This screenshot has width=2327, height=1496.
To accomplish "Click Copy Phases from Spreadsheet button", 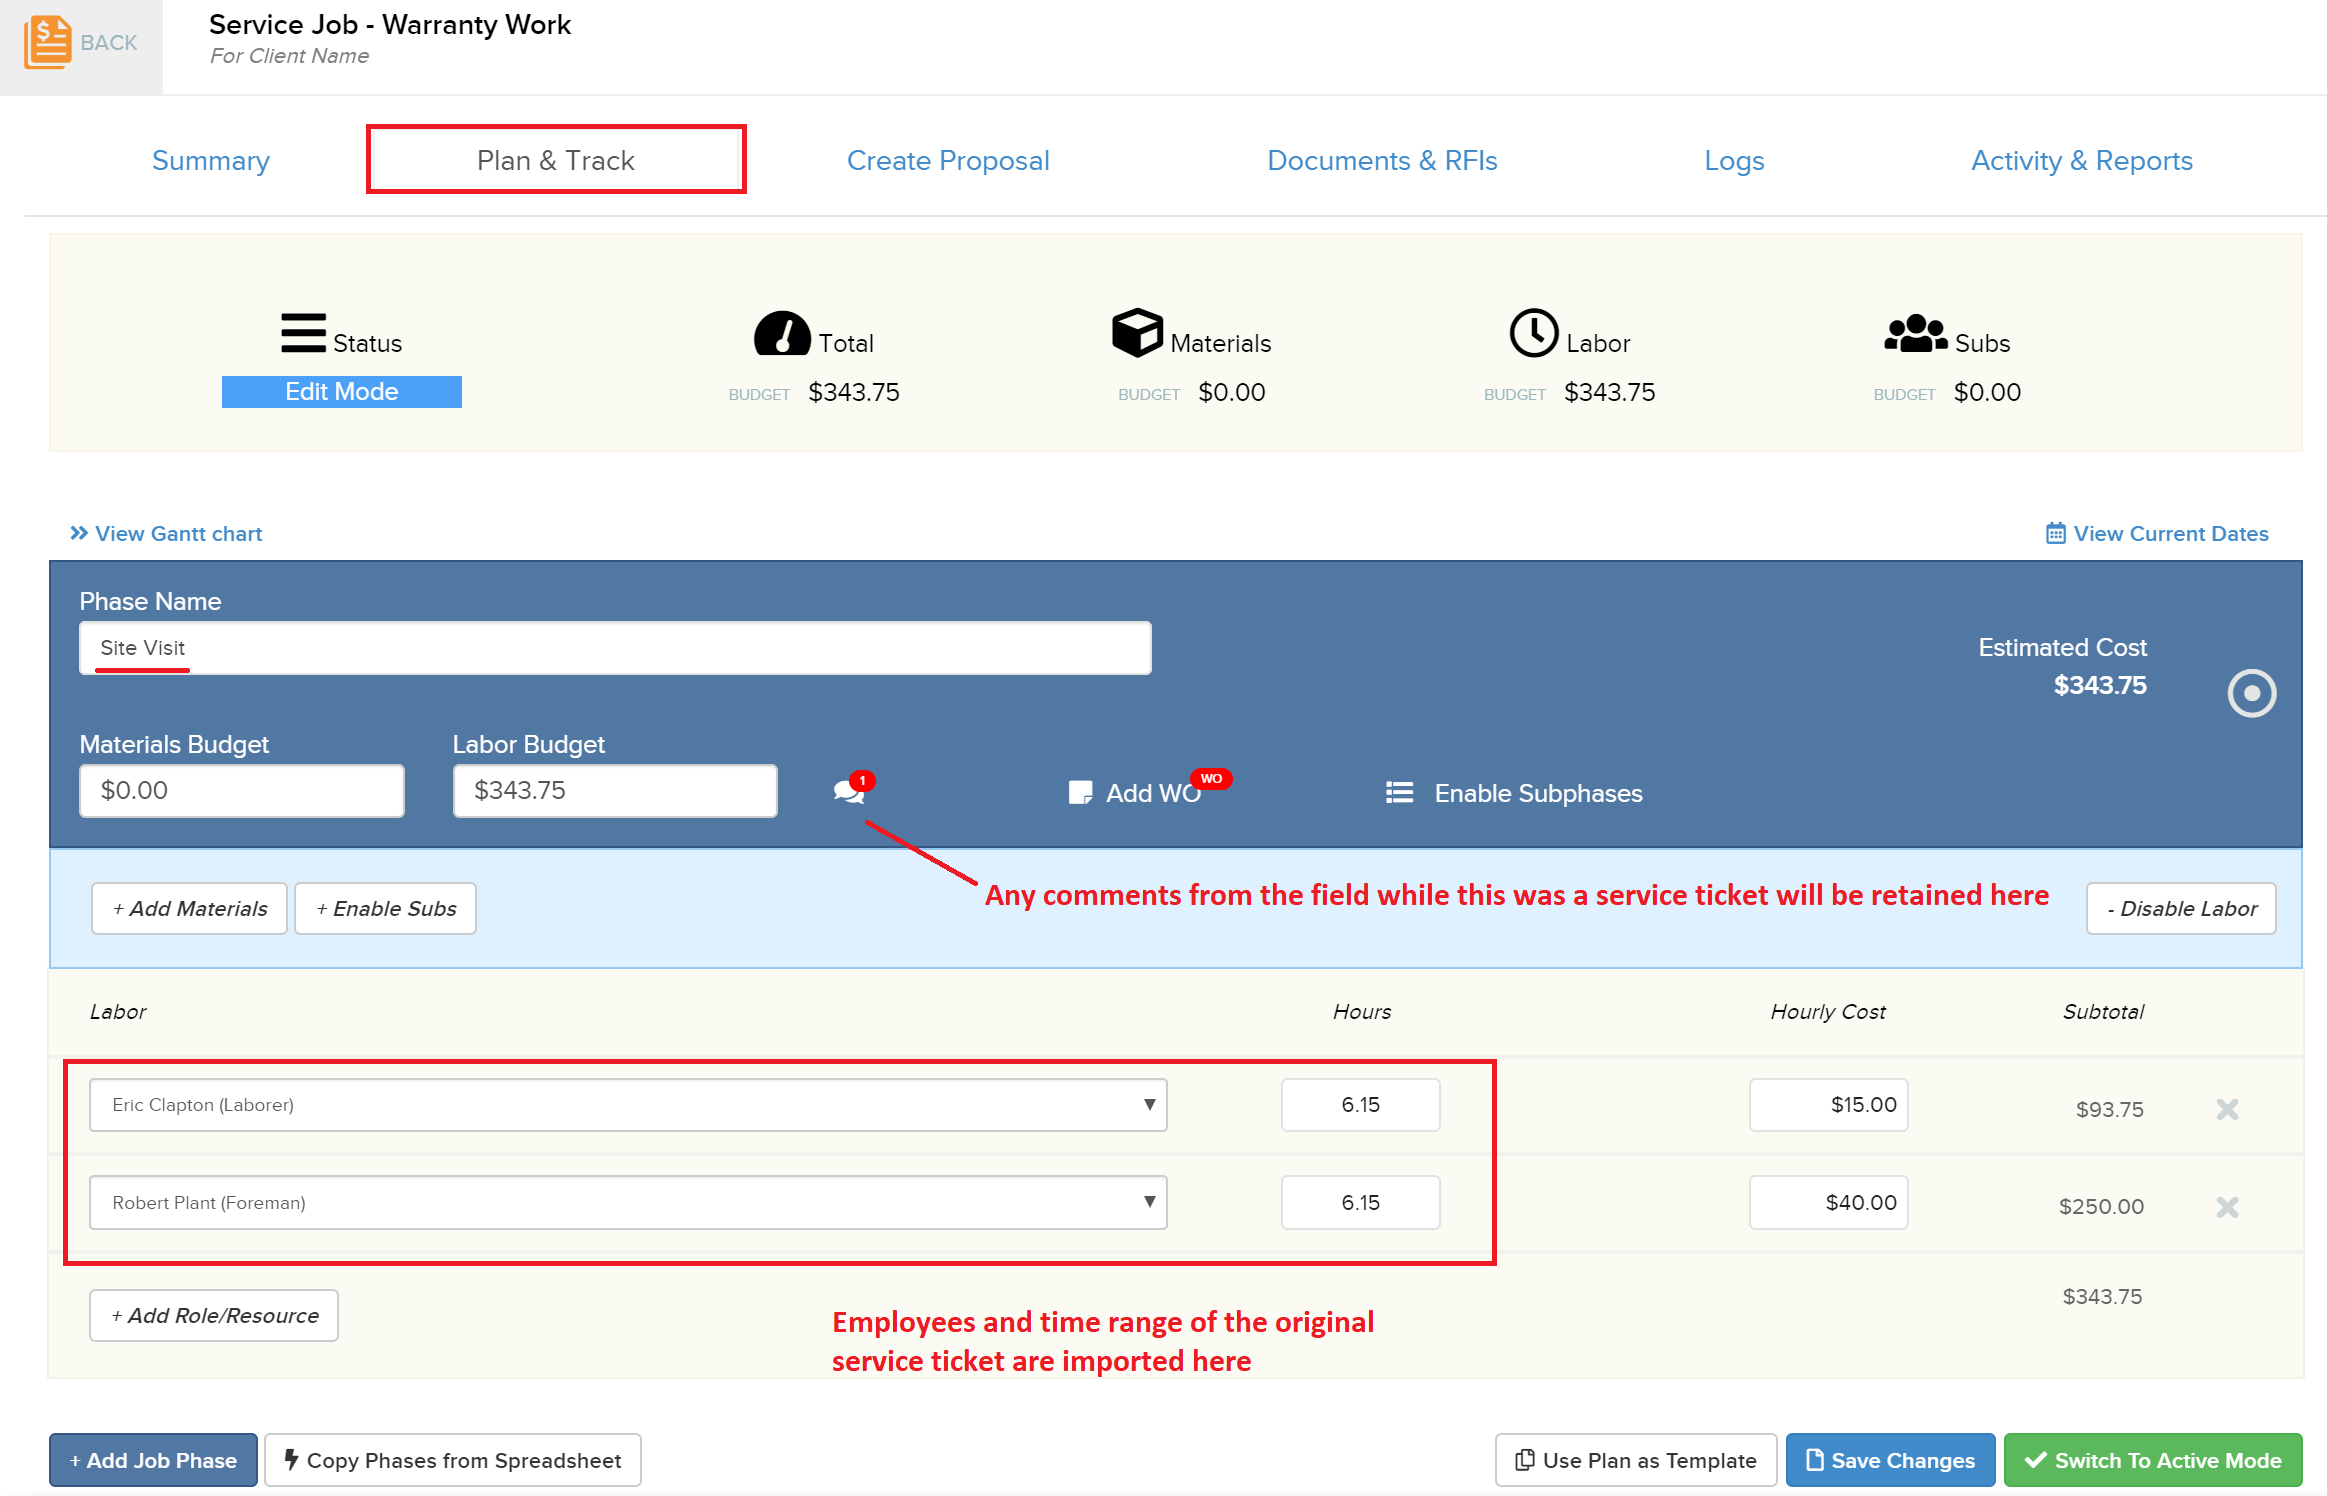I will click(x=452, y=1460).
